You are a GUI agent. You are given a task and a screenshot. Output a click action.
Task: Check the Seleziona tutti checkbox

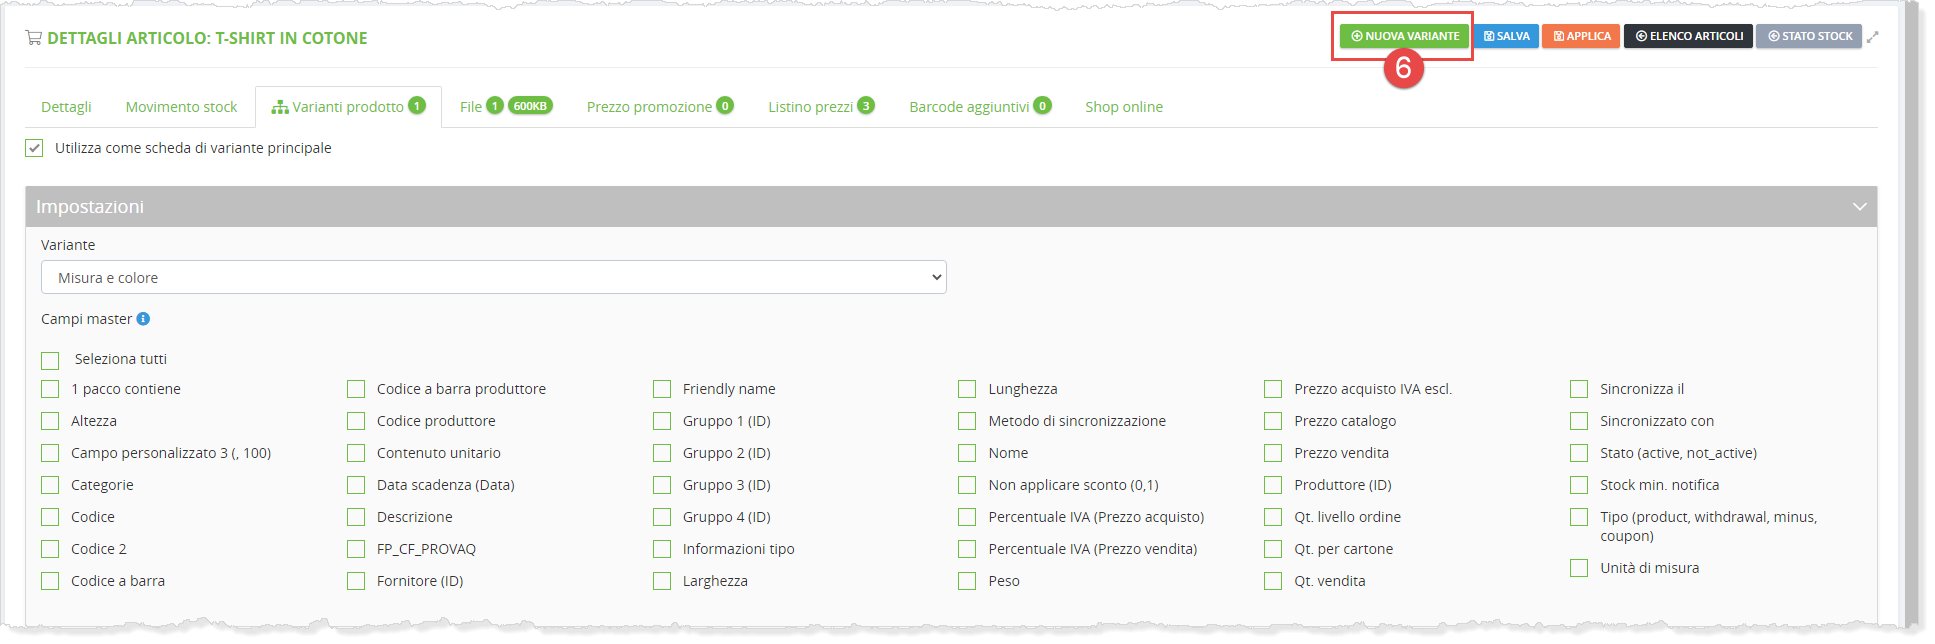point(50,360)
